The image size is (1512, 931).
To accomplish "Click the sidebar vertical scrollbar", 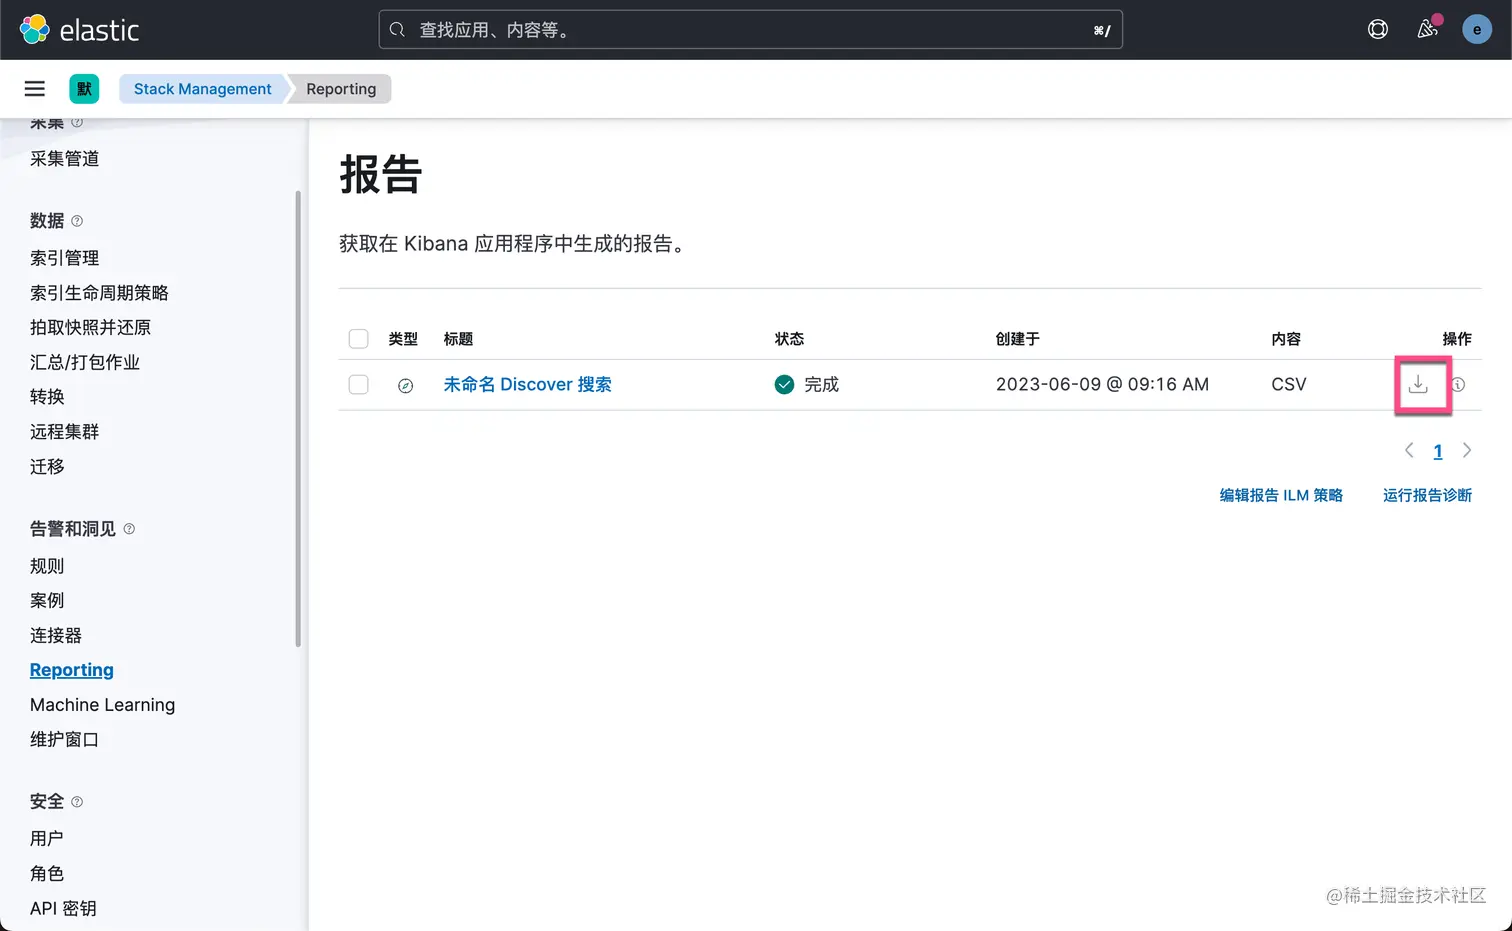I will point(298,418).
